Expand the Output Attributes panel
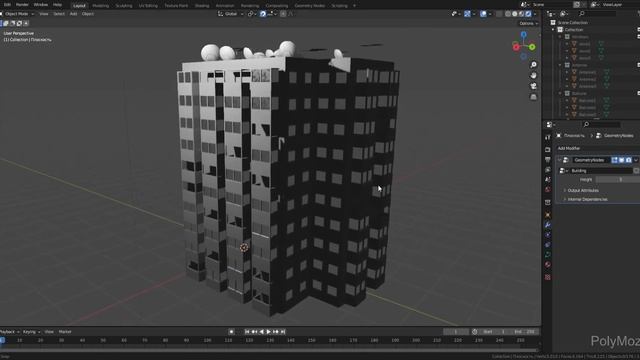The width and height of the screenshot is (640, 360). (x=583, y=191)
